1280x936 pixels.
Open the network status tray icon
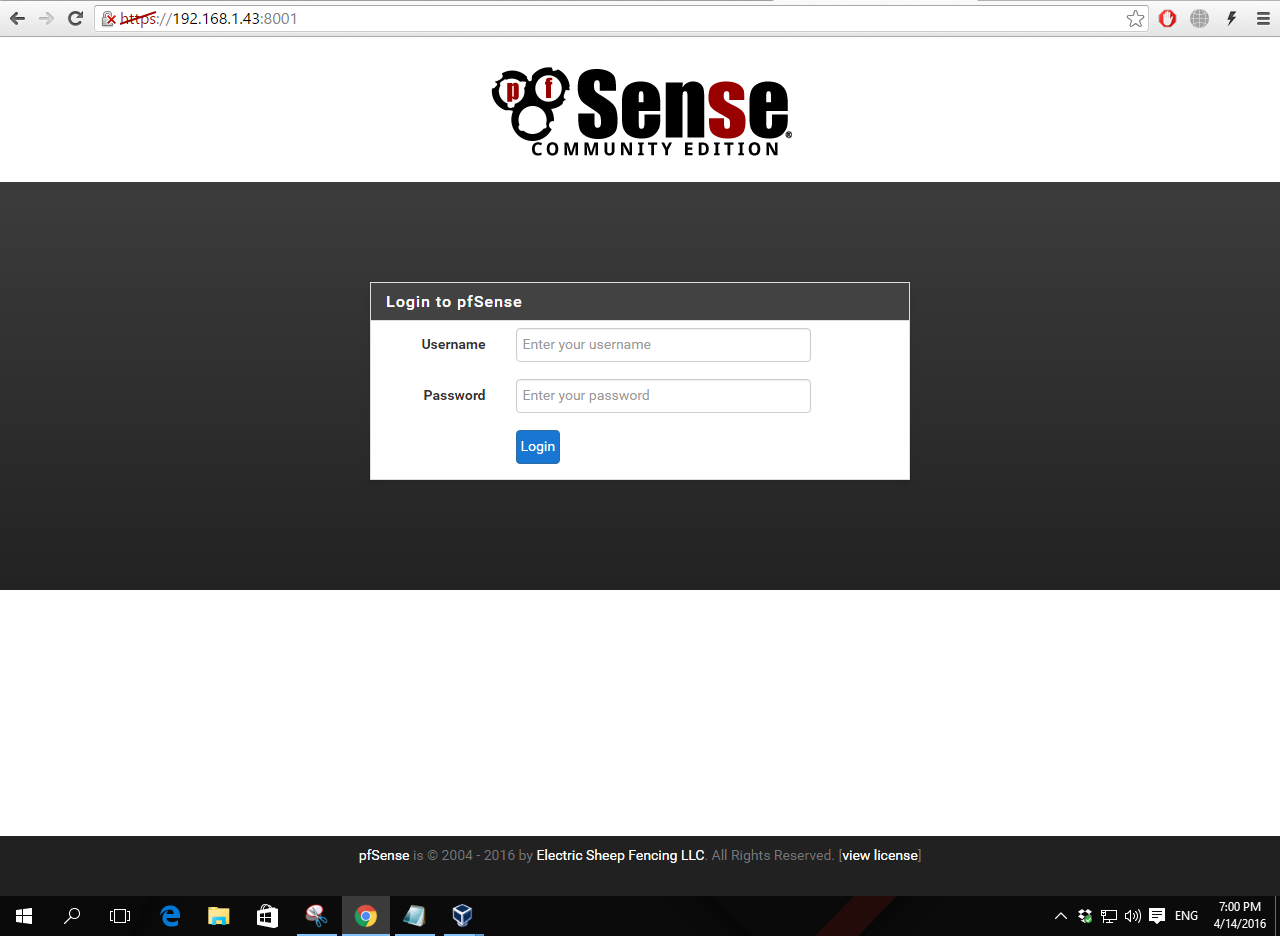click(x=1109, y=915)
